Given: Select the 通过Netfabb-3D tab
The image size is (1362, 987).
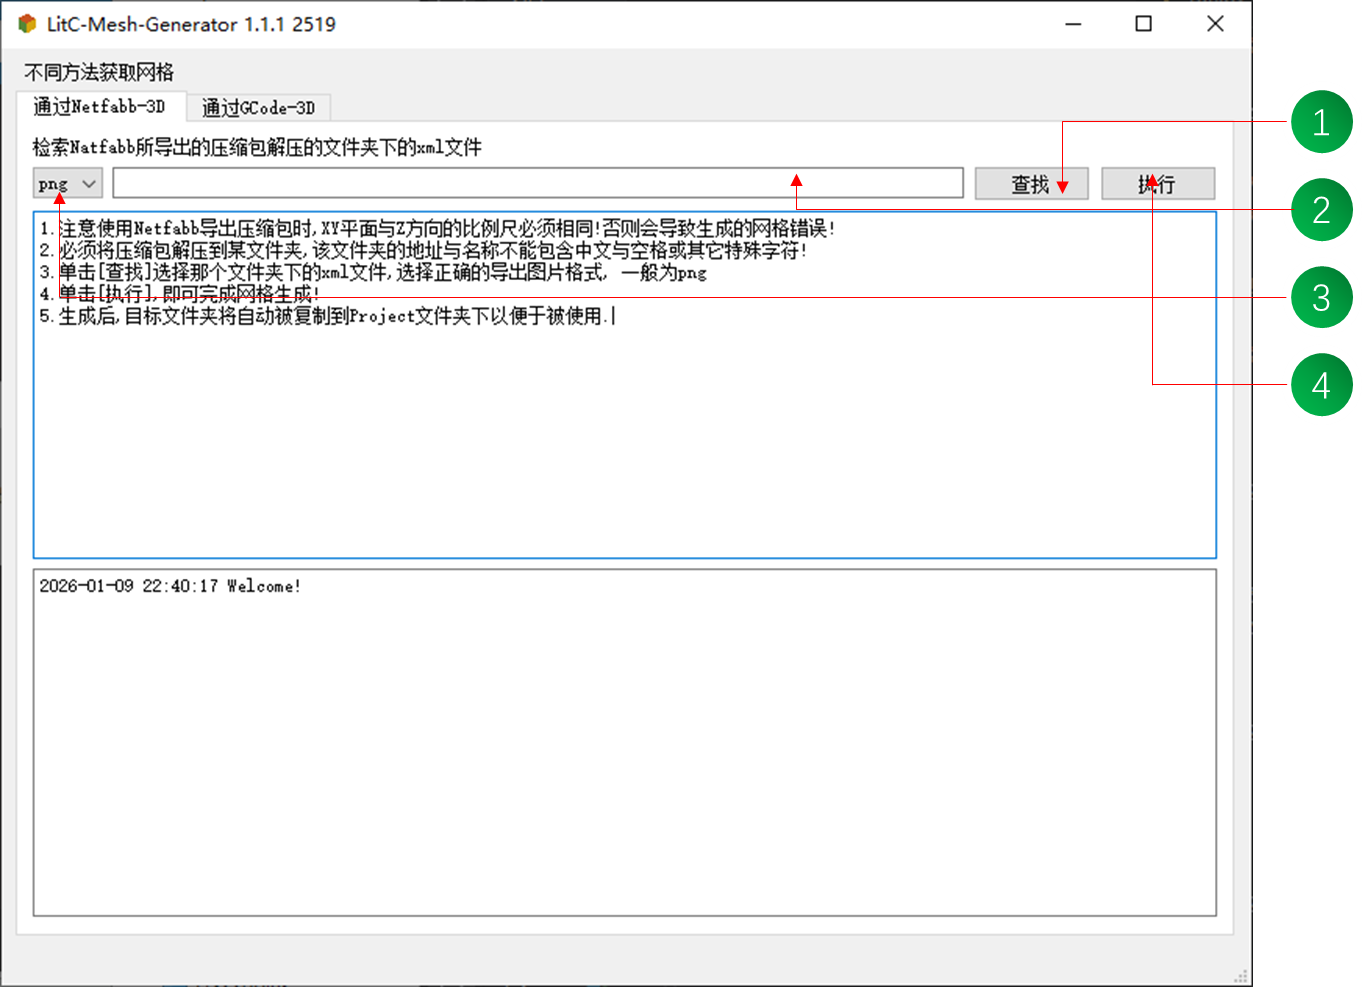Looking at the screenshot, I should click(x=101, y=106).
